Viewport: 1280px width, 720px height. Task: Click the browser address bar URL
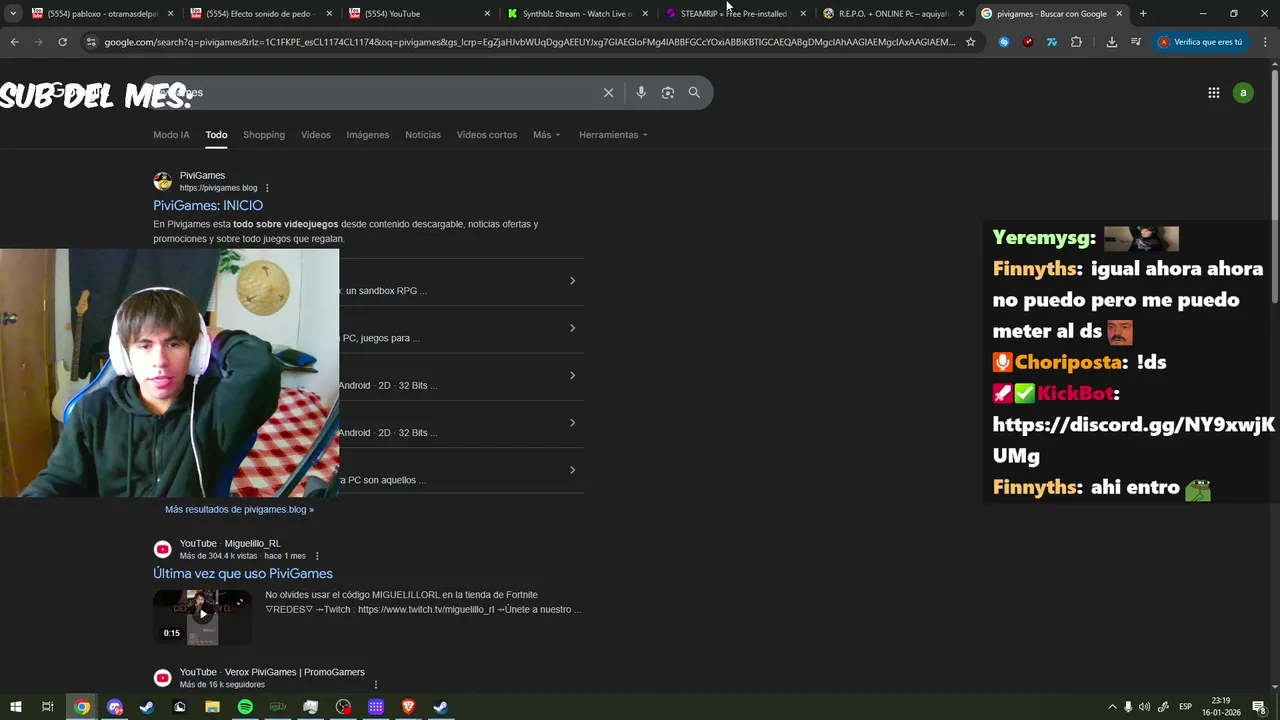pyautogui.click(x=530, y=42)
